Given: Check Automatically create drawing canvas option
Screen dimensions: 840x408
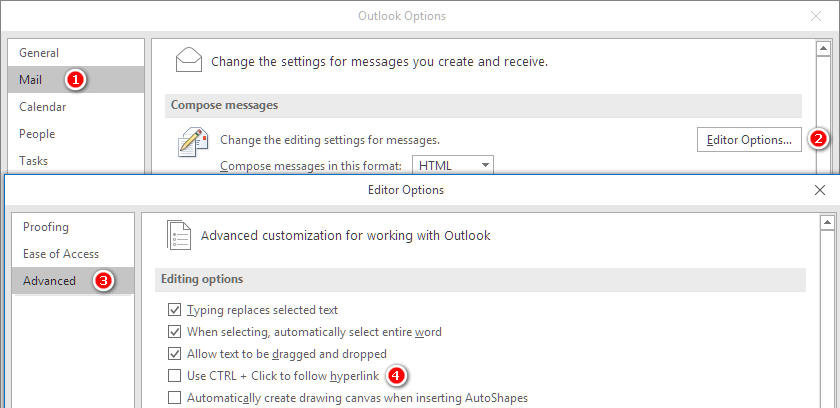Looking at the screenshot, I should pos(174,398).
